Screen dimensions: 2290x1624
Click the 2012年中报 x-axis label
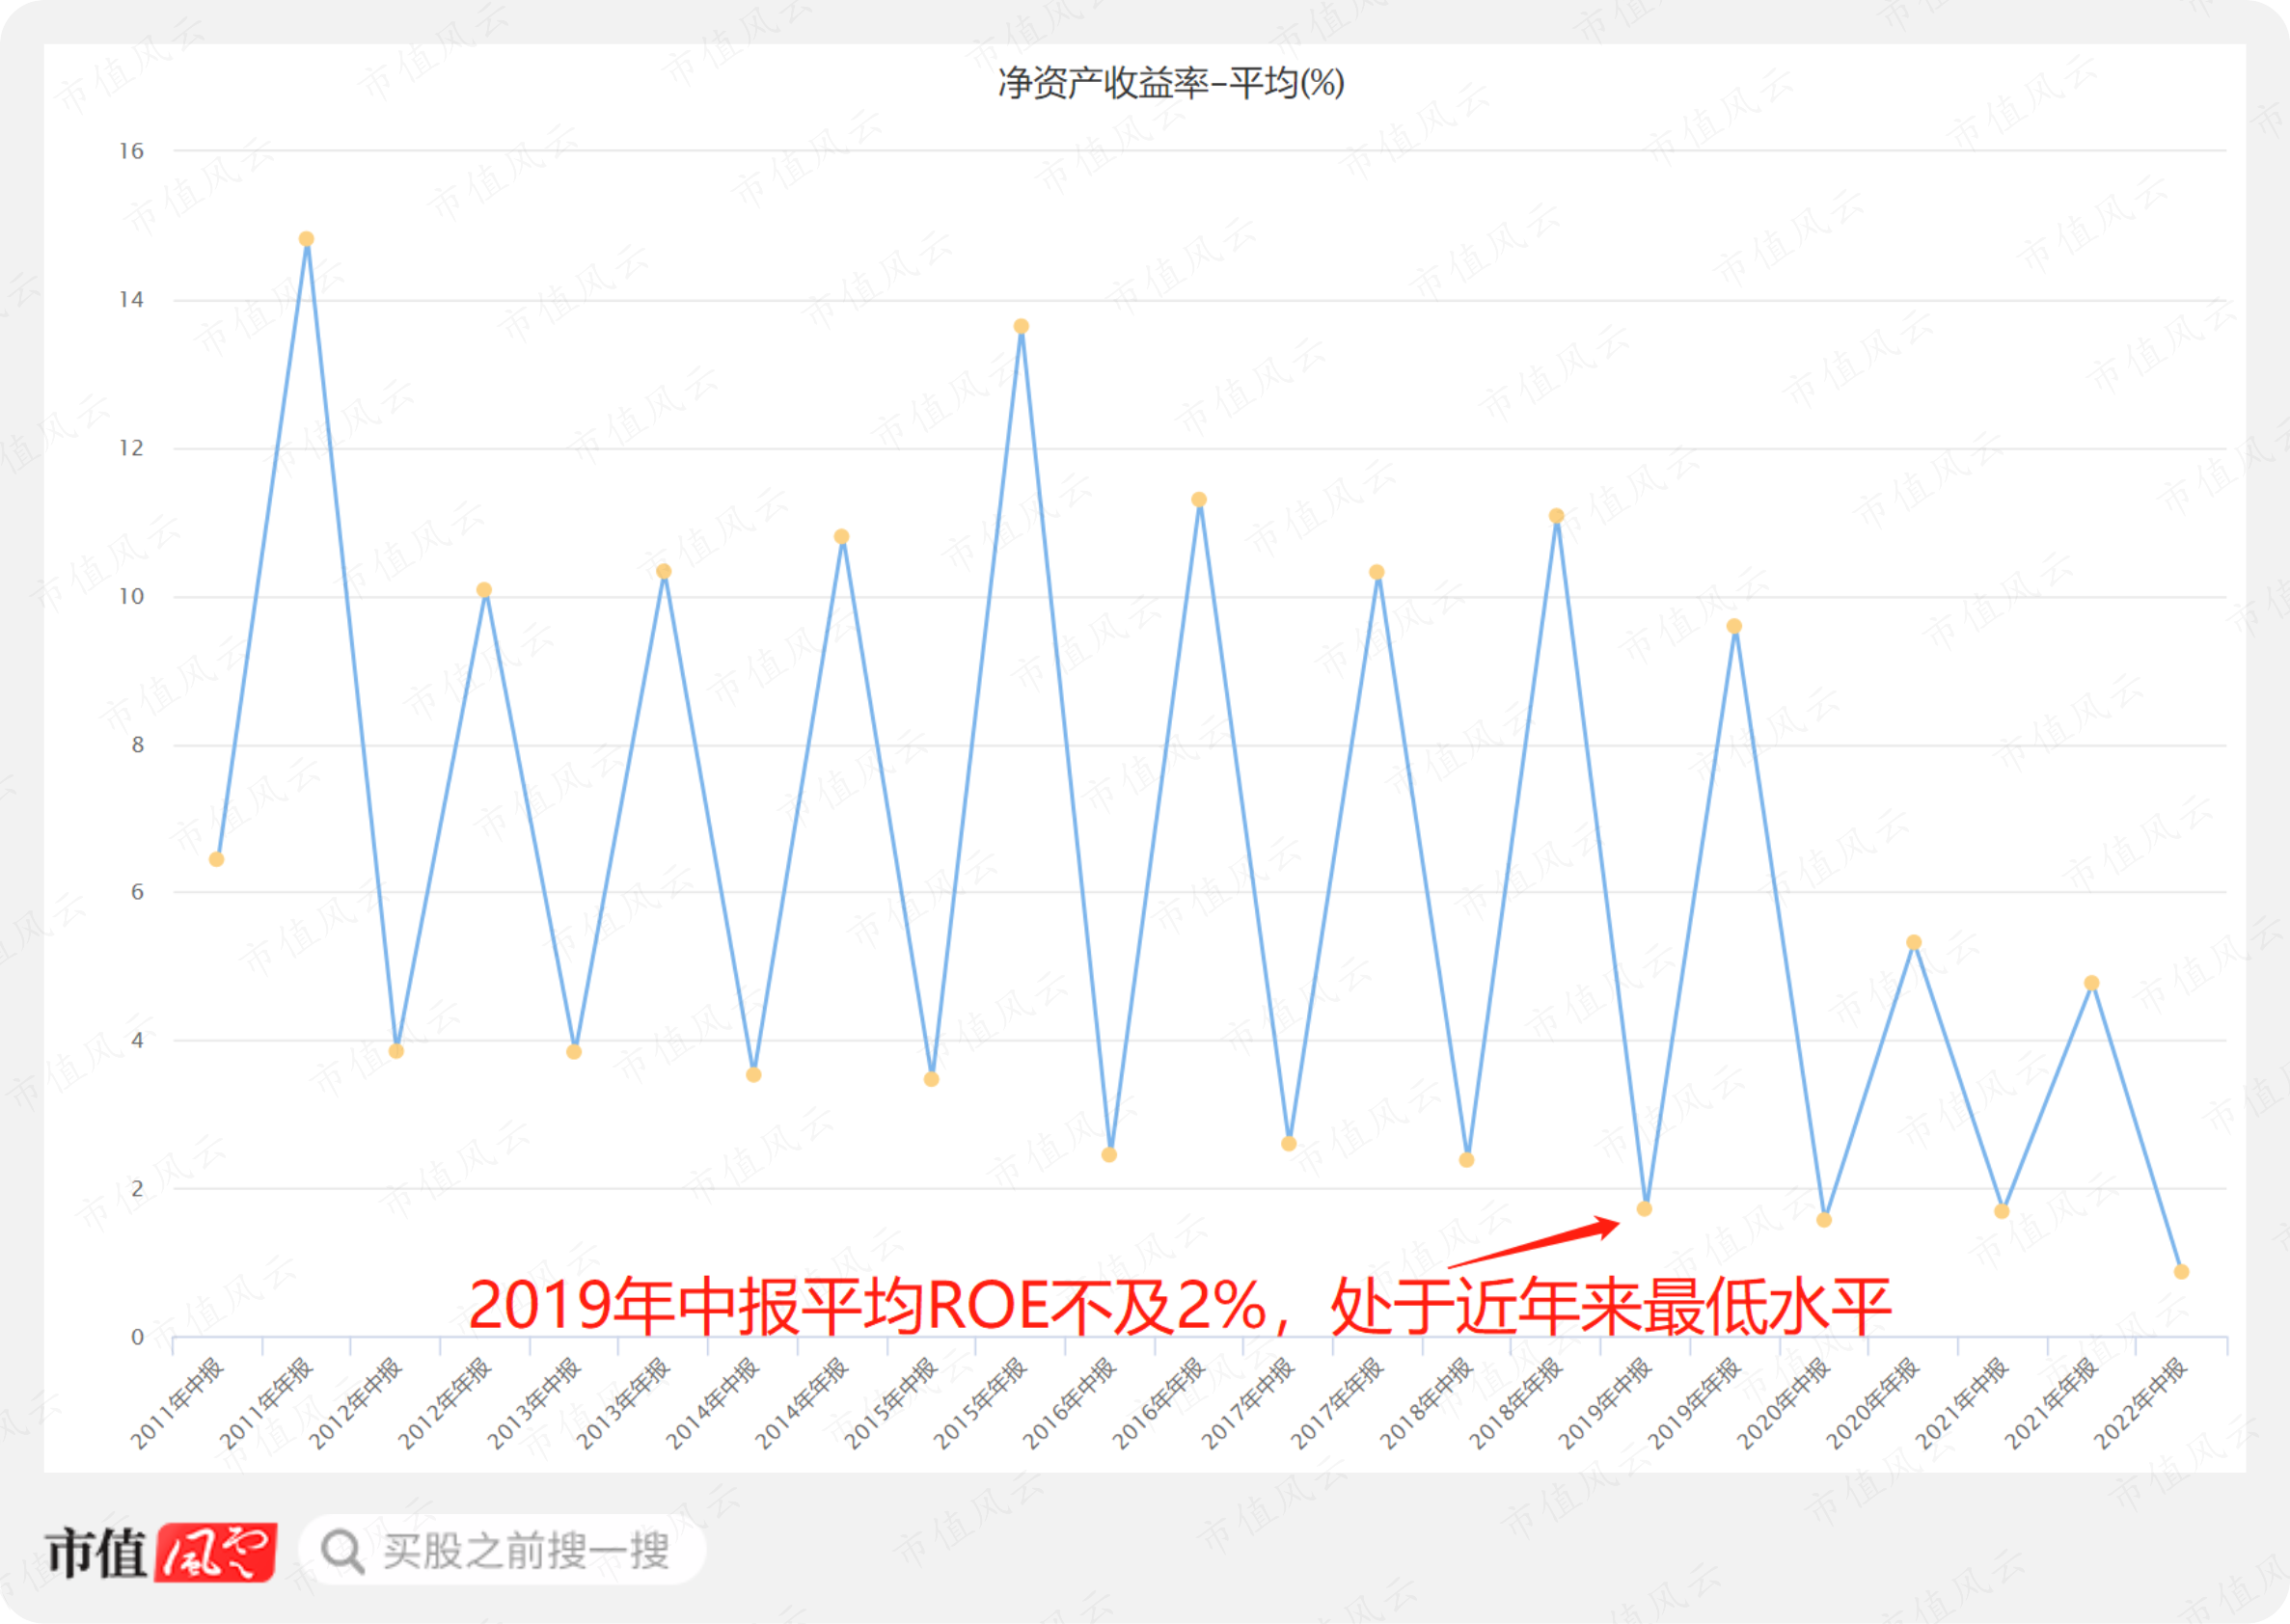click(x=356, y=1403)
